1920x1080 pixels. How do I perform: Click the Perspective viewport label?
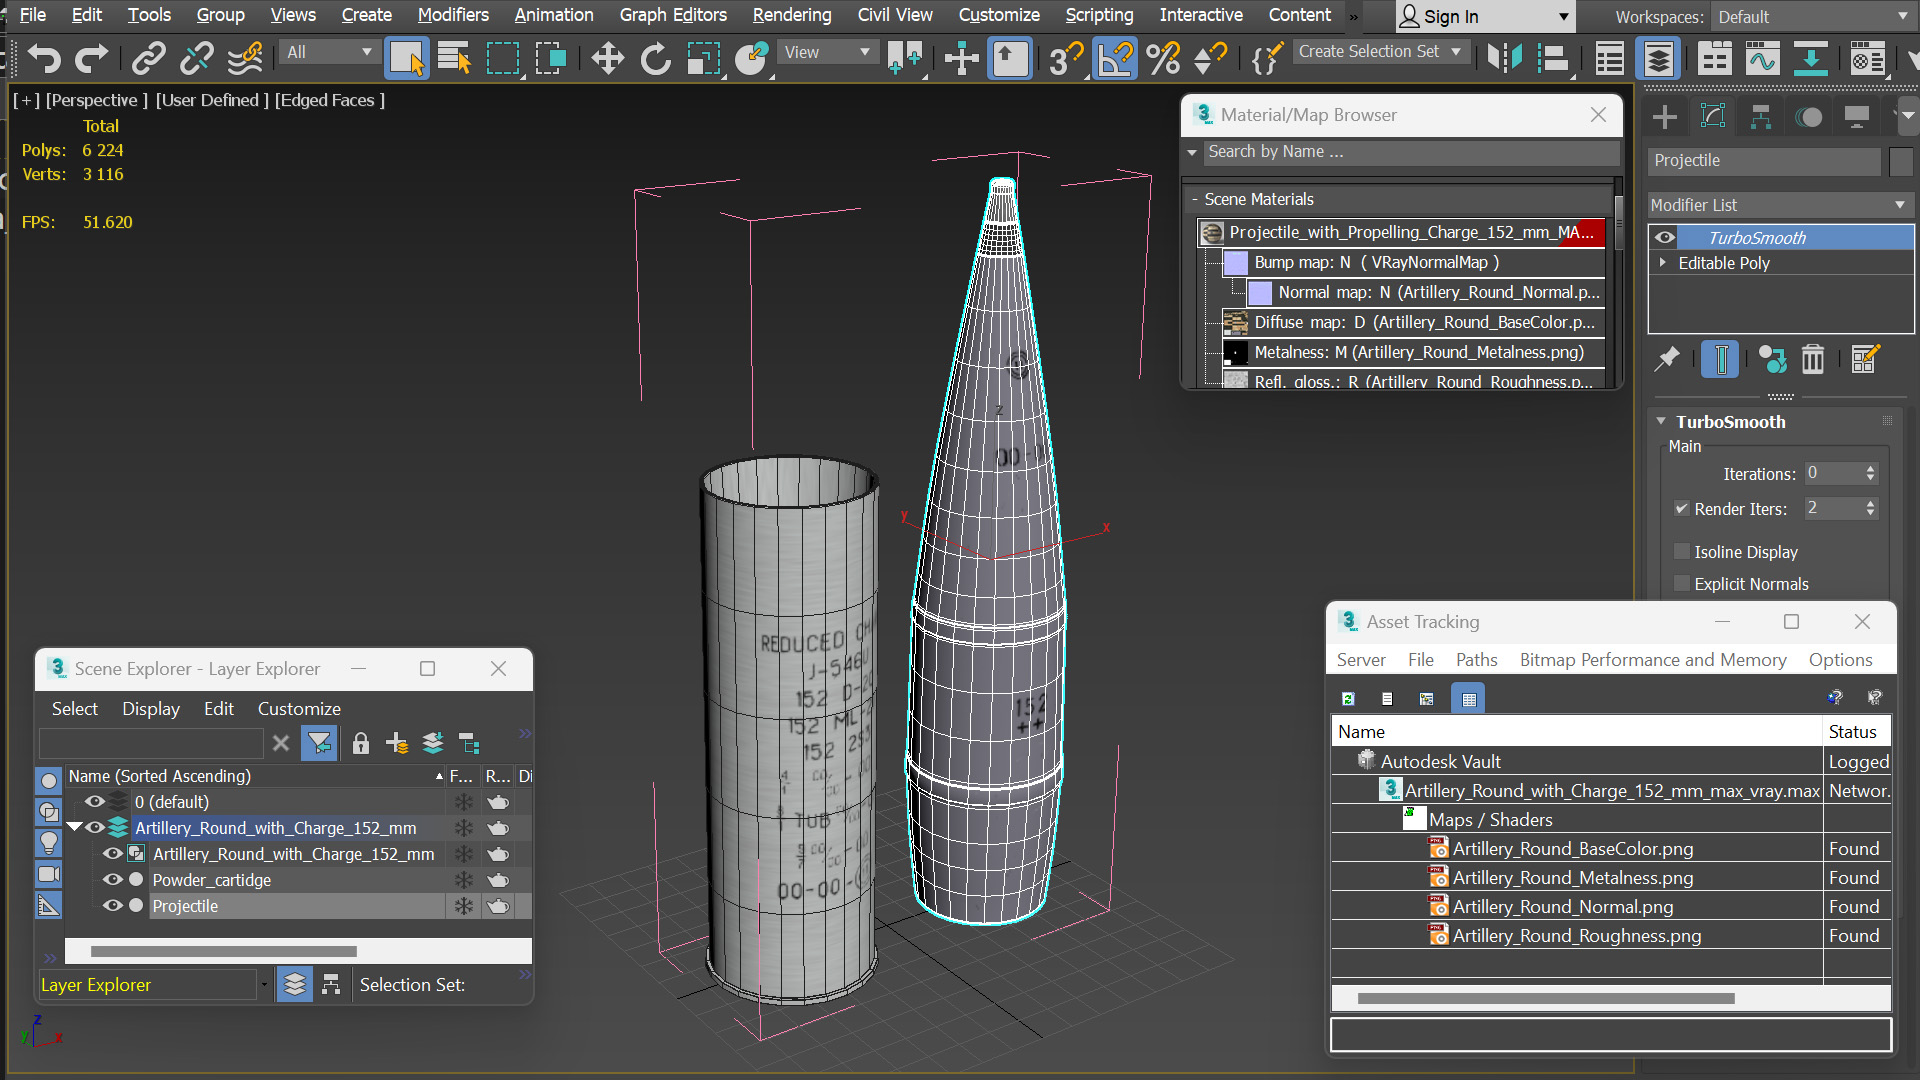coord(97,100)
